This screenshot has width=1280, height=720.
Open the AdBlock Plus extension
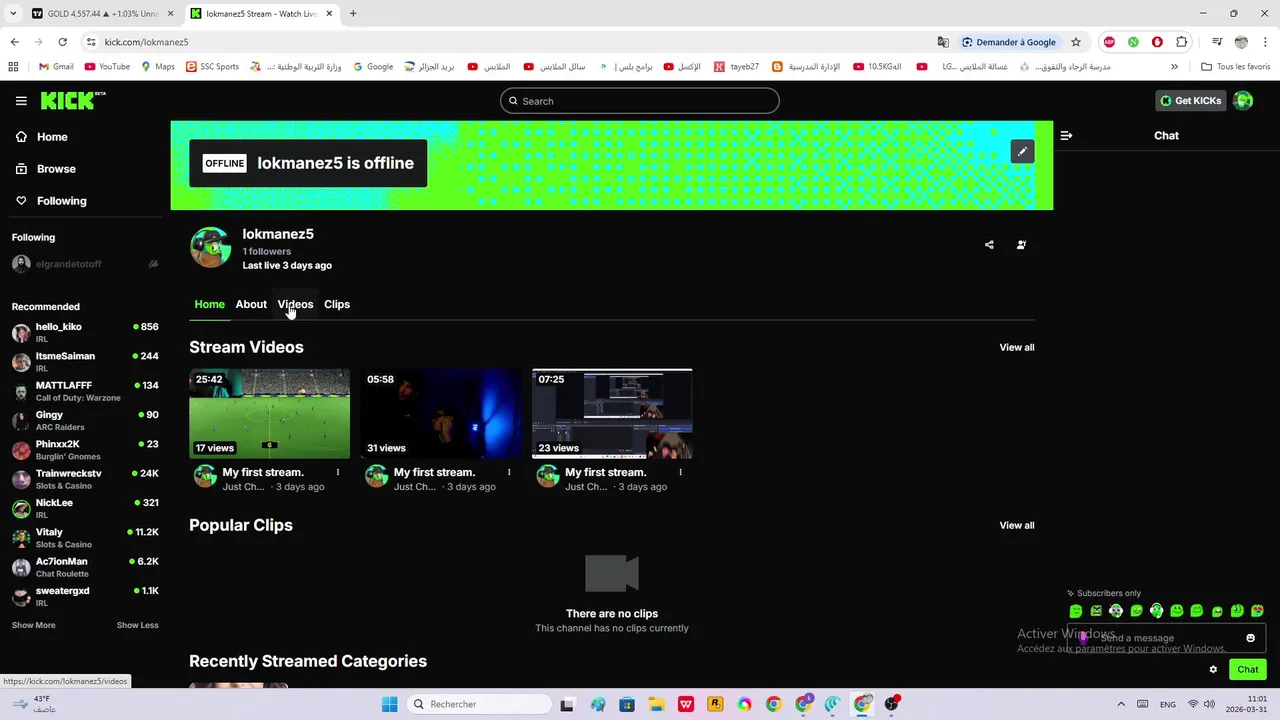(x=1109, y=42)
